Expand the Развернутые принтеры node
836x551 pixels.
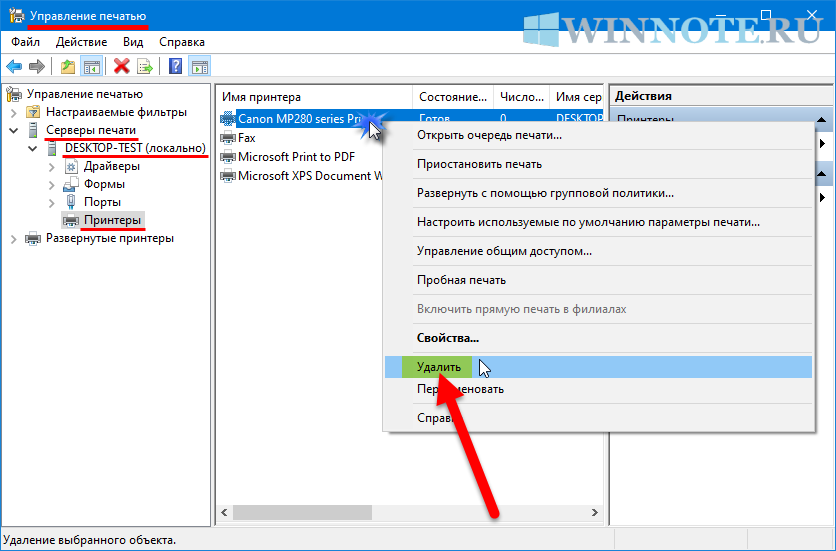click(x=14, y=239)
